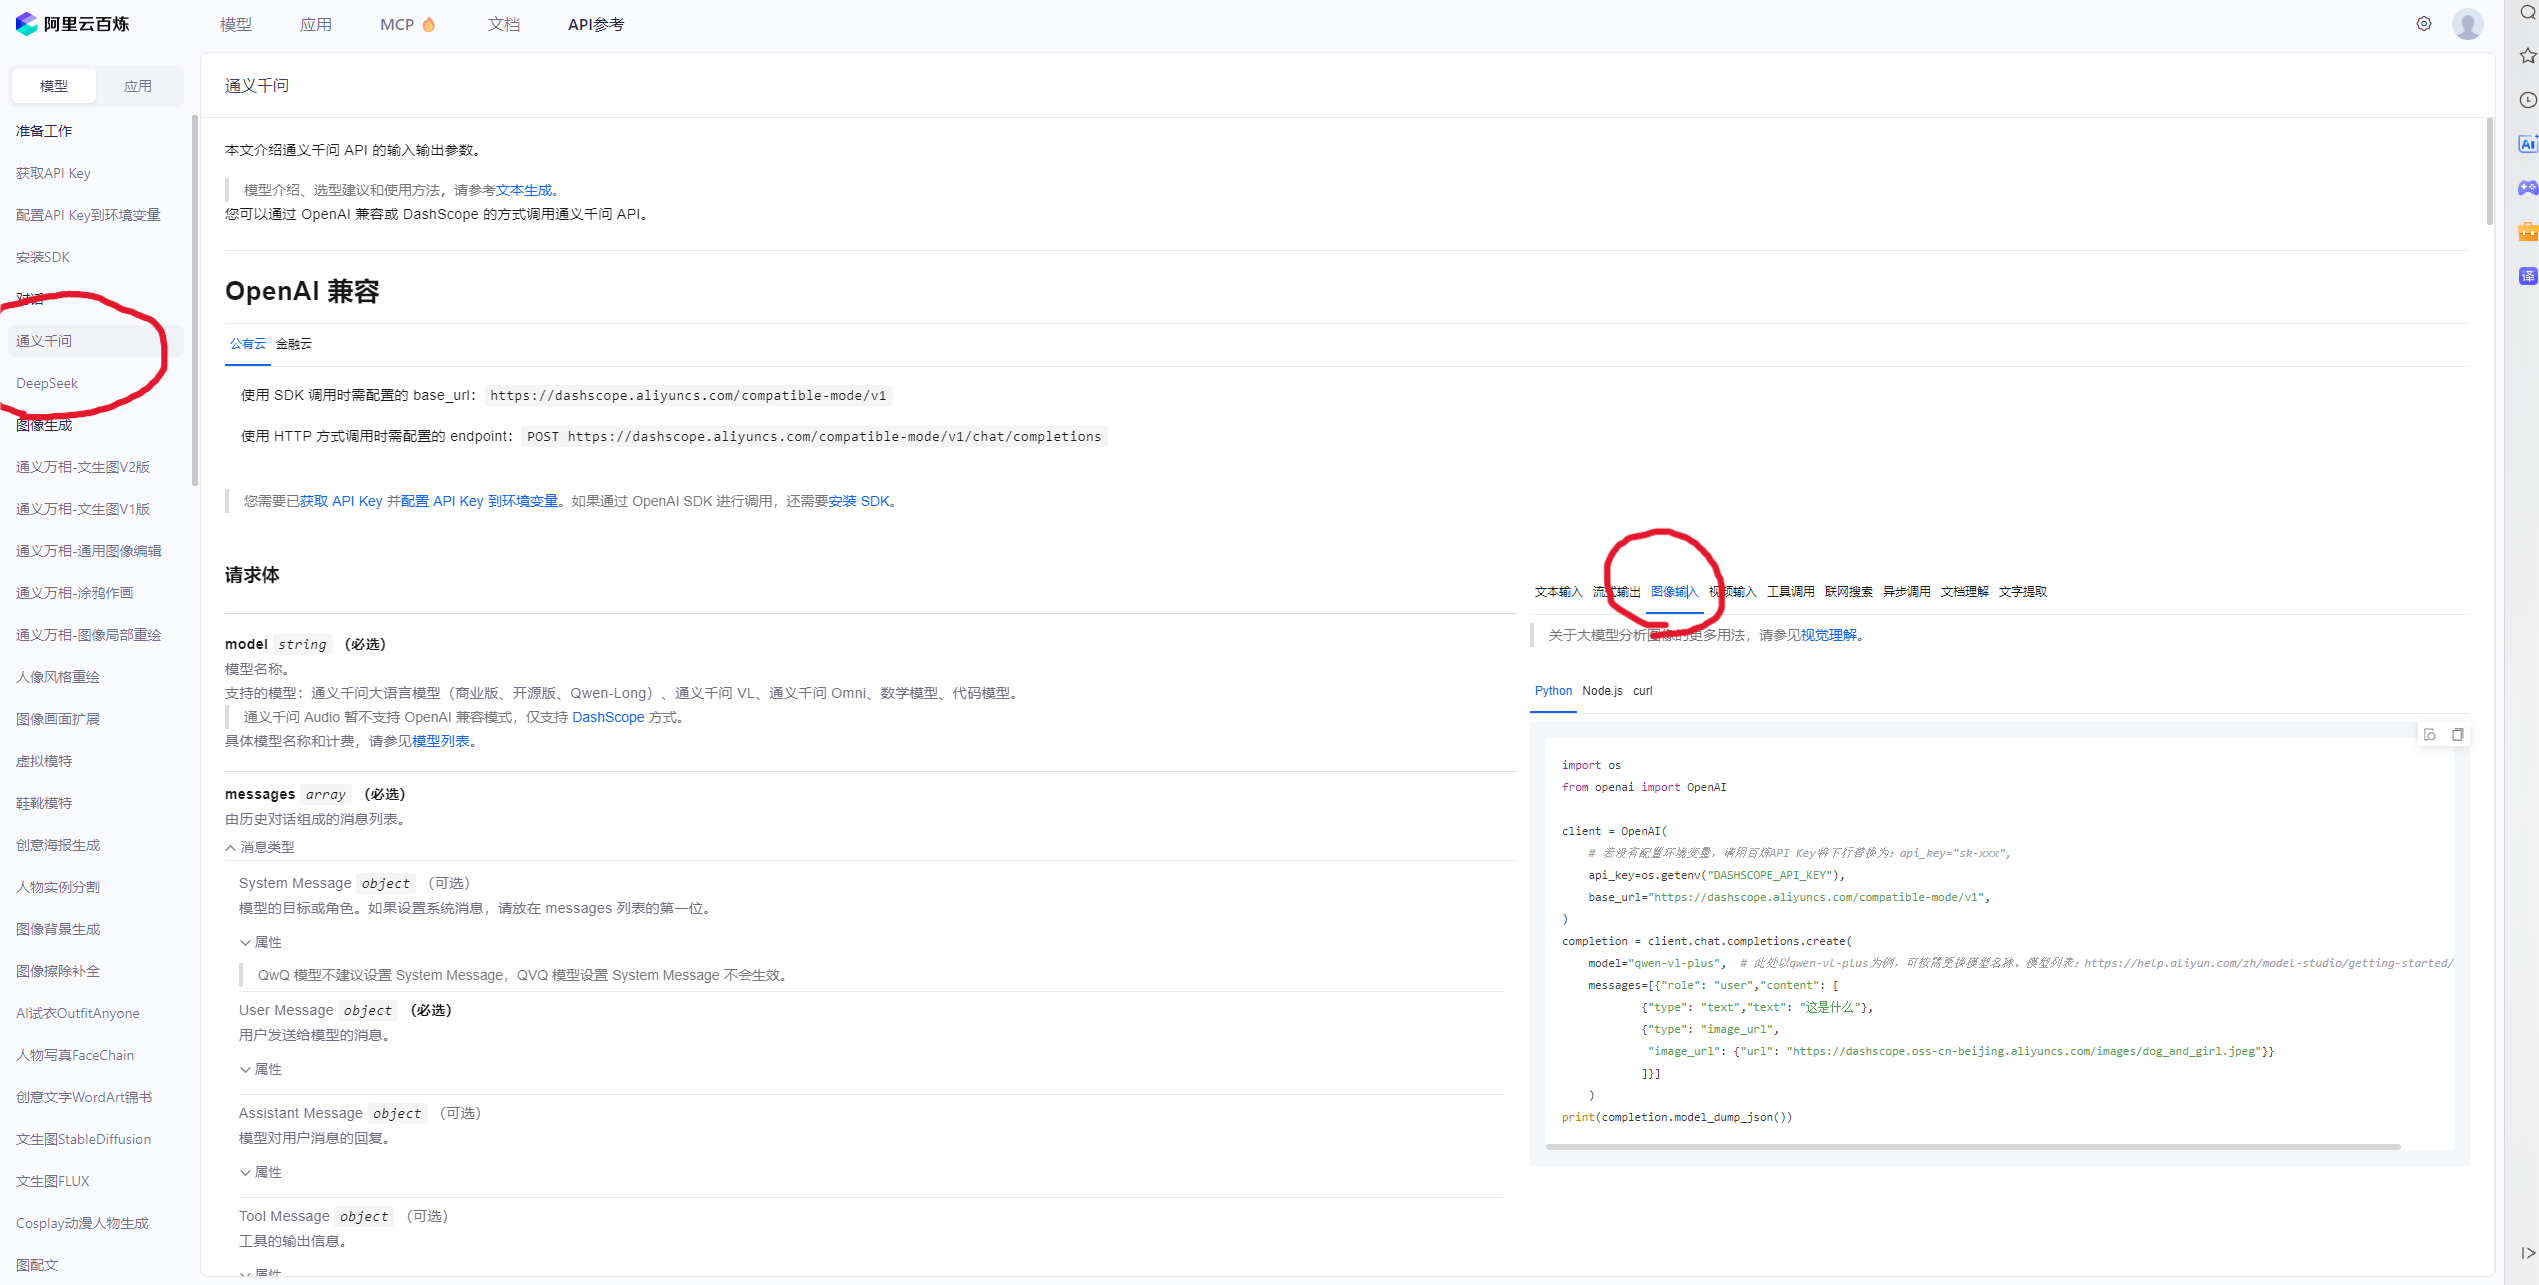Copy code with the clipboard icon
The image size is (2539, 1285).
pyautogui.click(x=2457, y=735)
